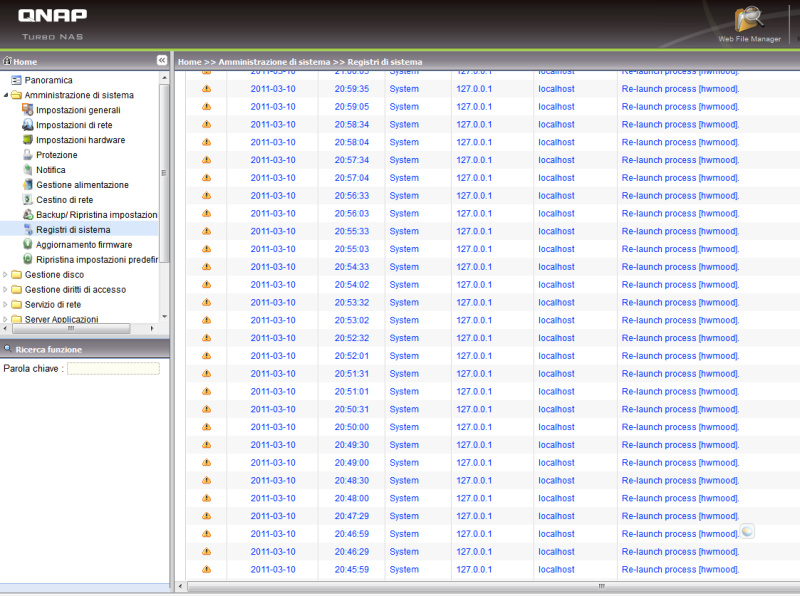Open Gestione alimentazione power settings

click(x=82, y=185)
